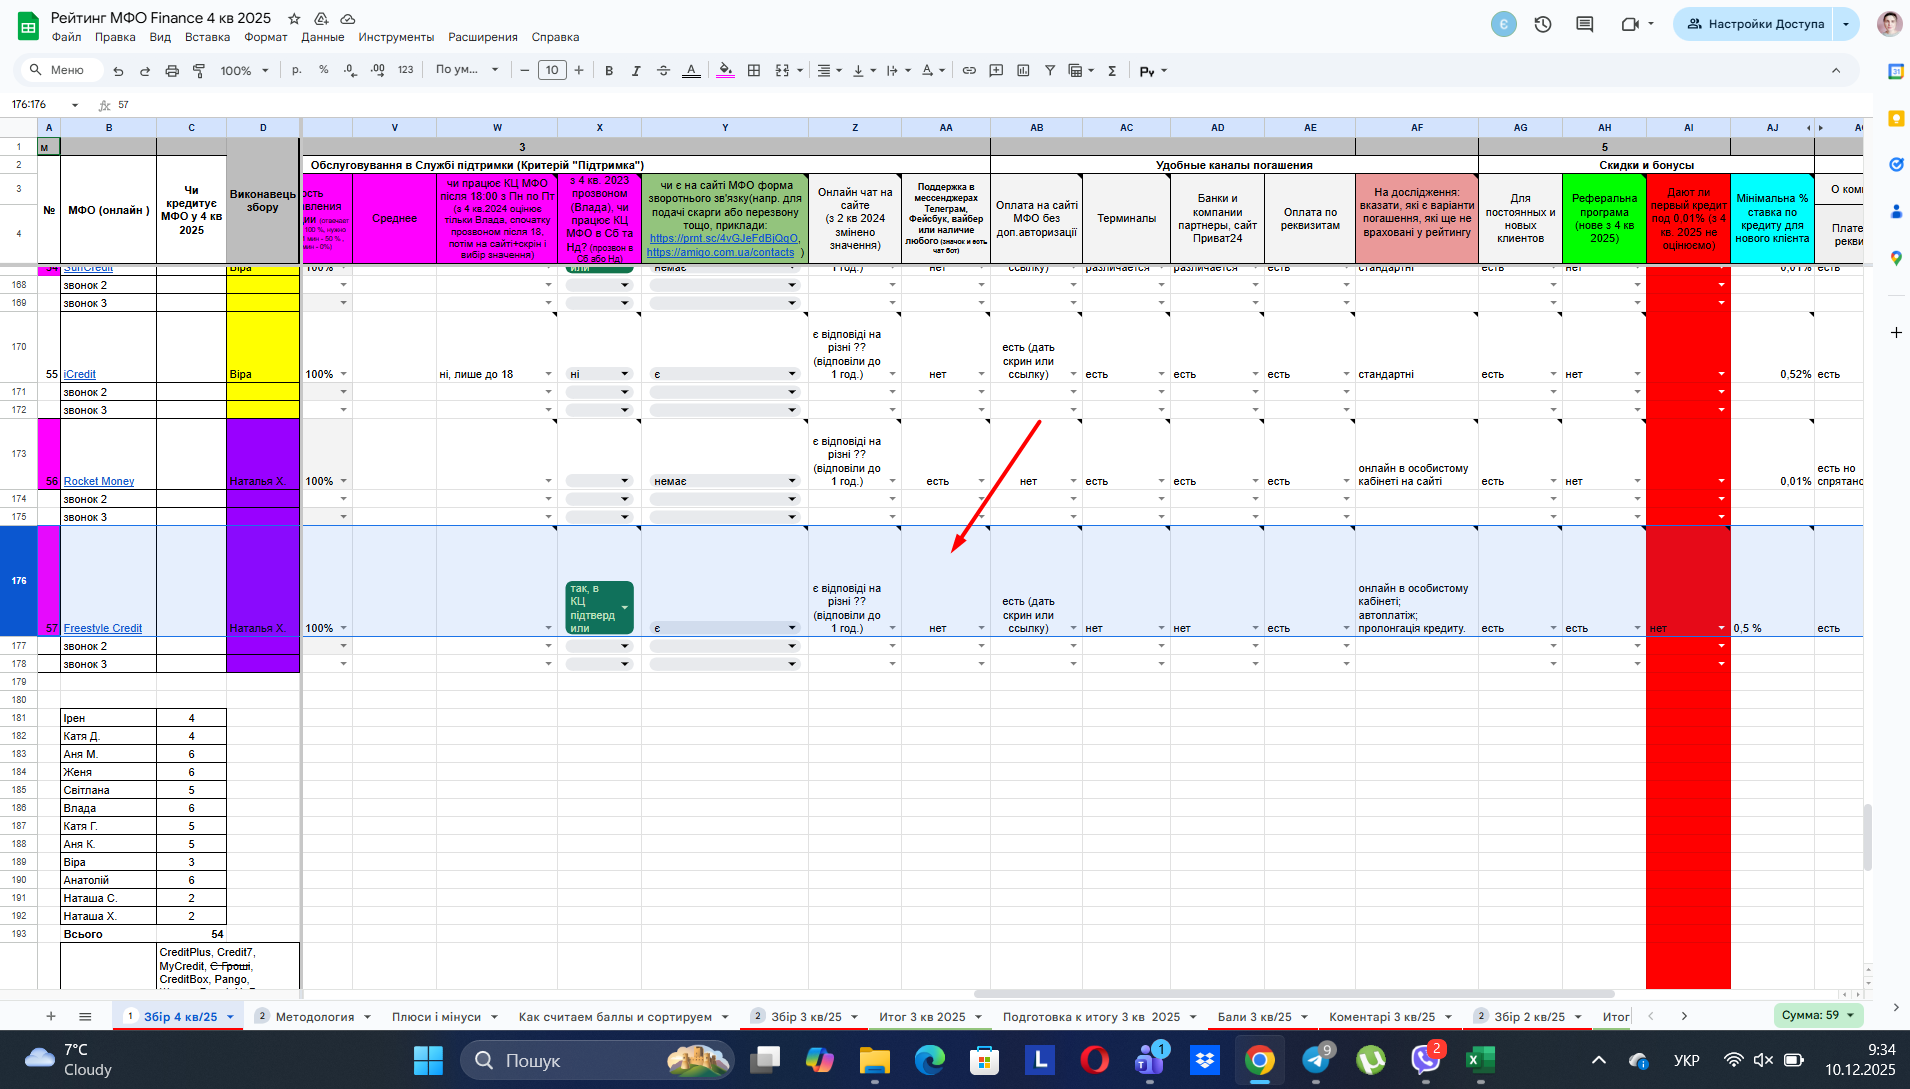Toggle bold formatting

point(609,70)
